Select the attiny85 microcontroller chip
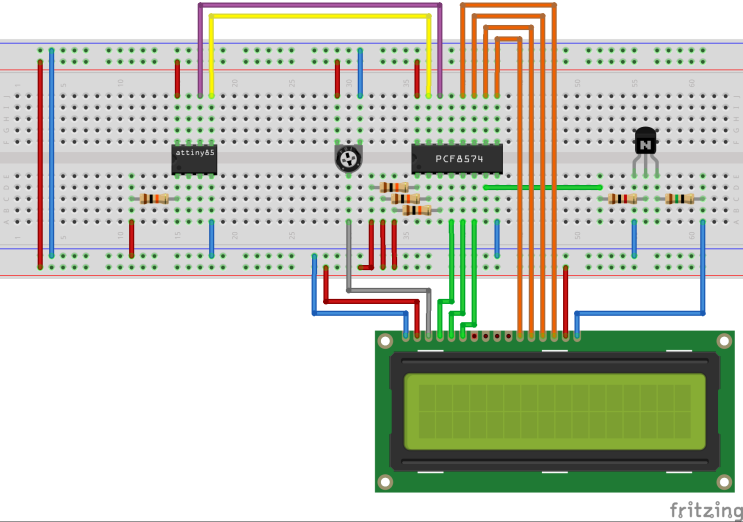Screen dimensions: 743x522 pyautogui.click(x=194, y=159)
